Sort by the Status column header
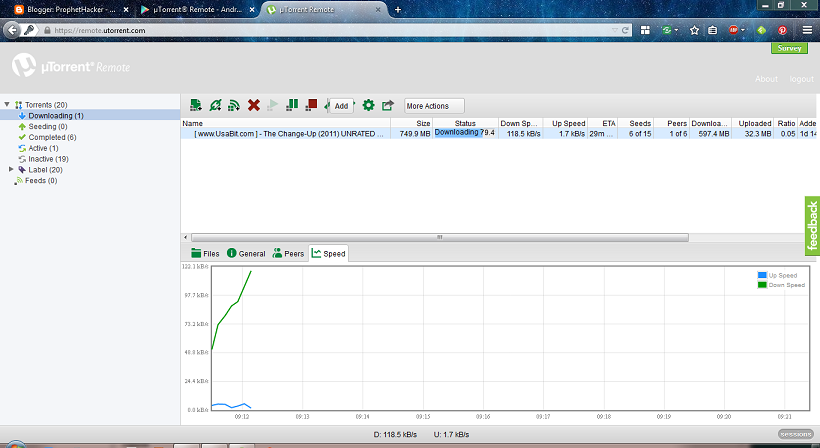 (x=465, y=123)
